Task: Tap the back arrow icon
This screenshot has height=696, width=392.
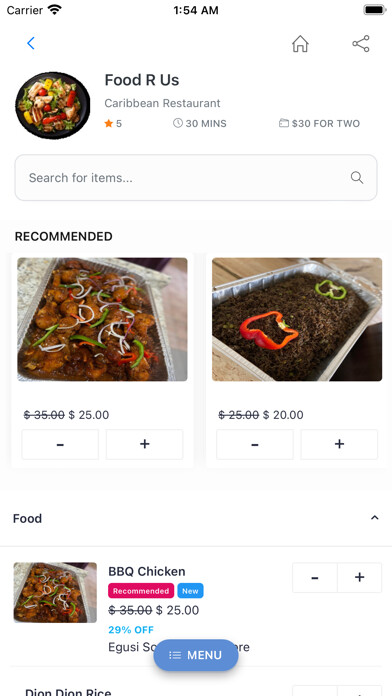Action: click(x=31, y=43)
